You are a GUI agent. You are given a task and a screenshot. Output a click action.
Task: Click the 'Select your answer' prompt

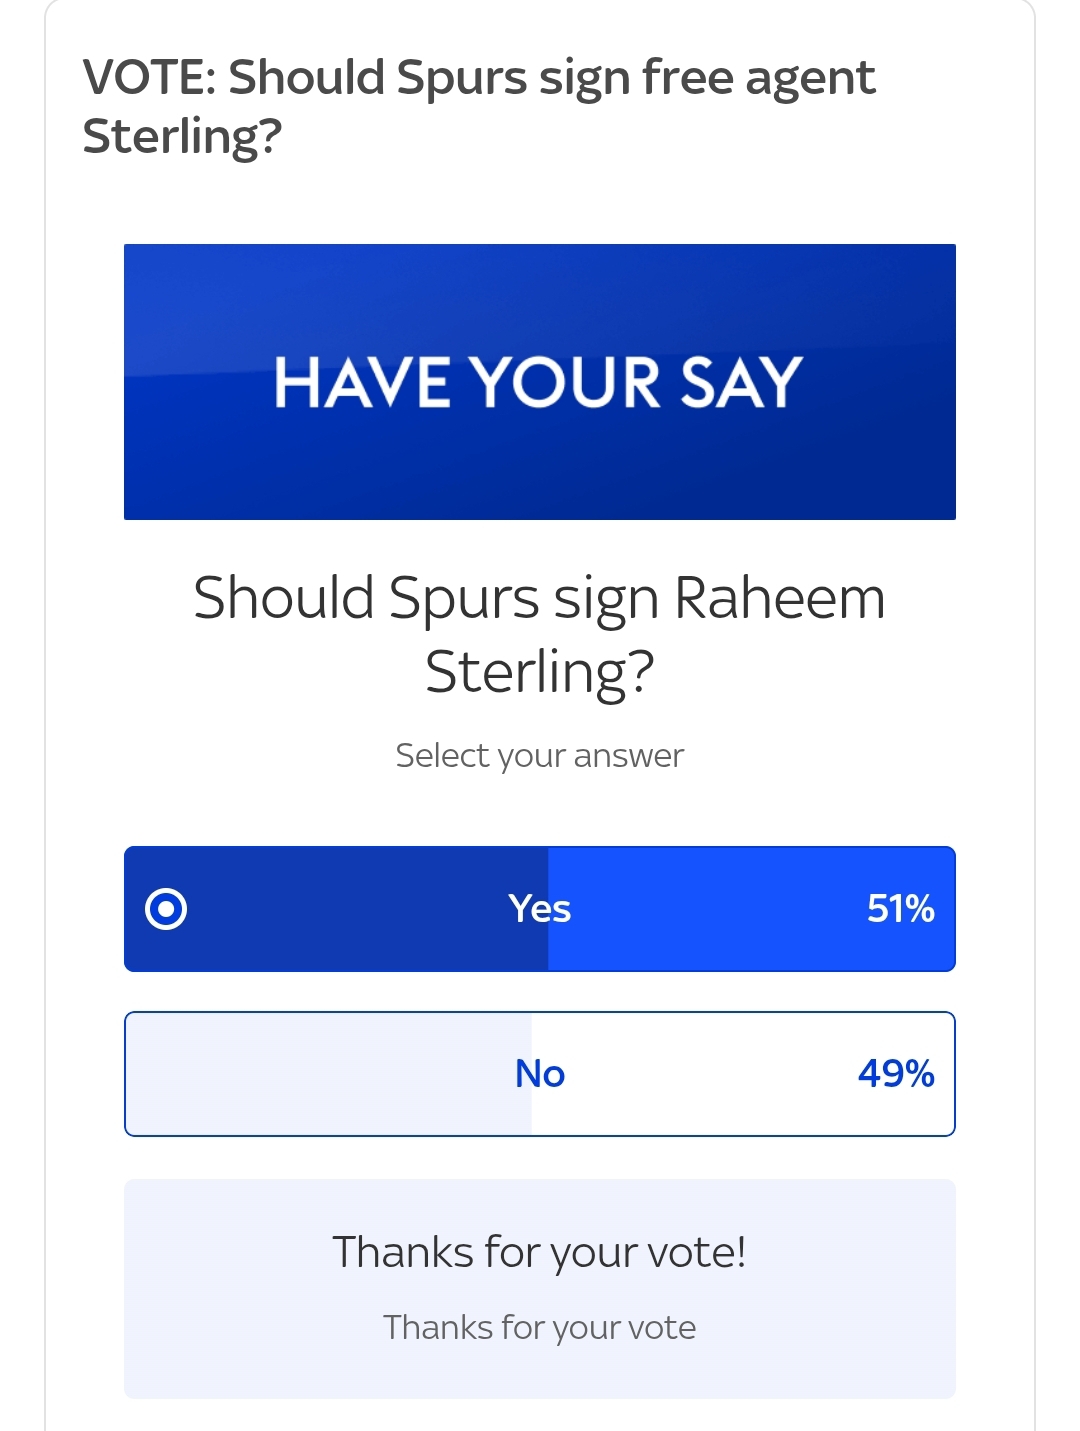coord(539,756)
